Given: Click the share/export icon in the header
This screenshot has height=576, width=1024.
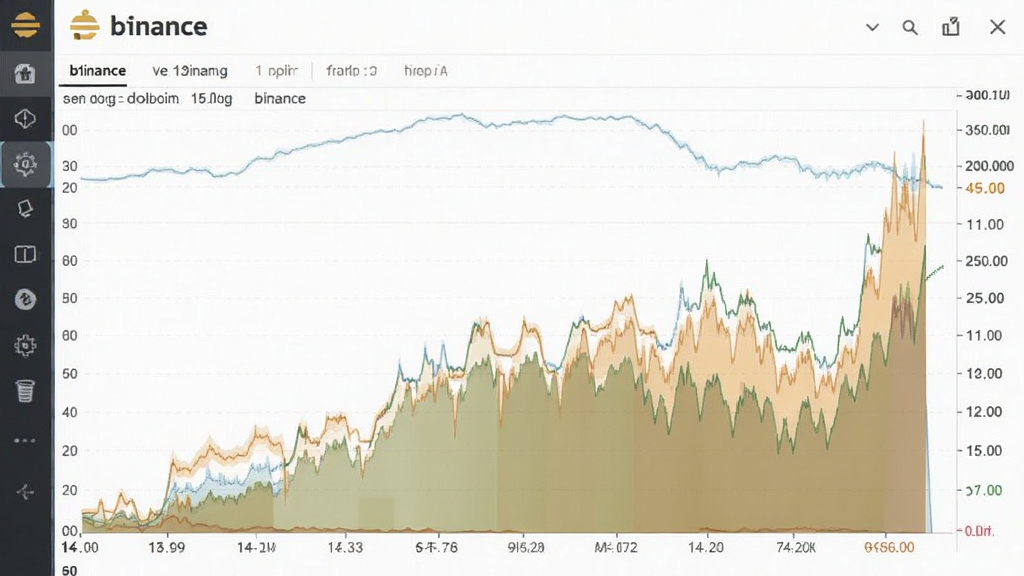Looking at the screenshot, I should (x=951, y=27).
